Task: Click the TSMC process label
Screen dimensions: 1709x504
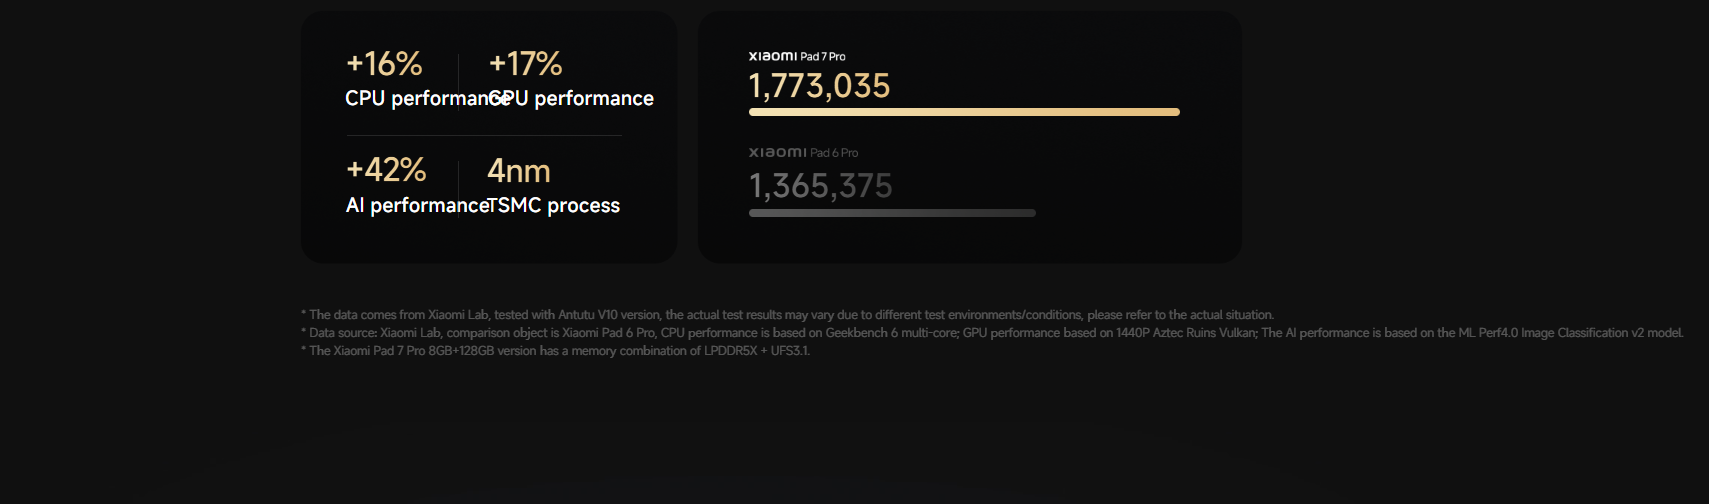Action: [x=554, y=205]
